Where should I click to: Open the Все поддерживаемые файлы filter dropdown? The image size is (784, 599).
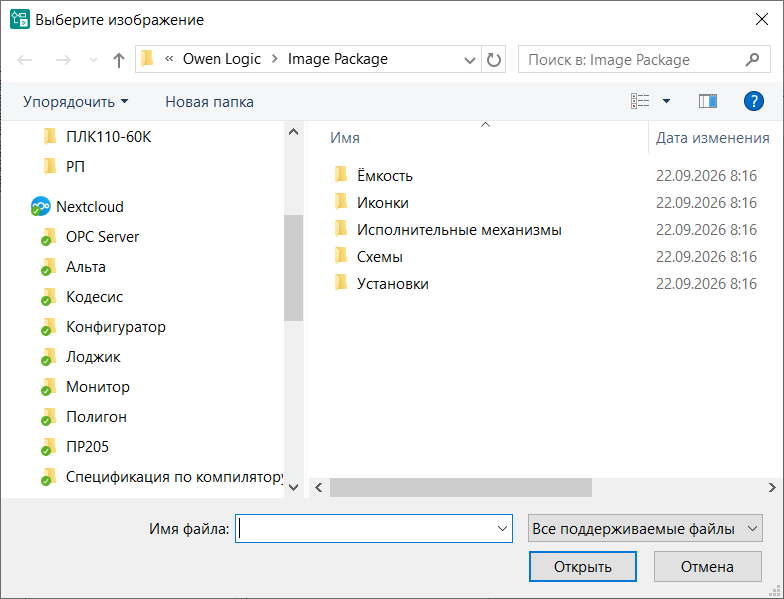pyautogui.click(x=645, y=528)
